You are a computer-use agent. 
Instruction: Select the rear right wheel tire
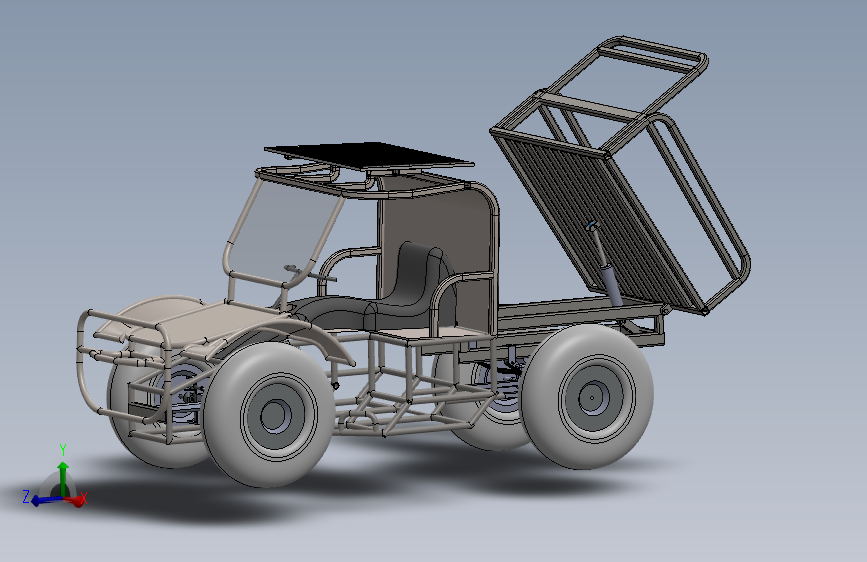587,397
